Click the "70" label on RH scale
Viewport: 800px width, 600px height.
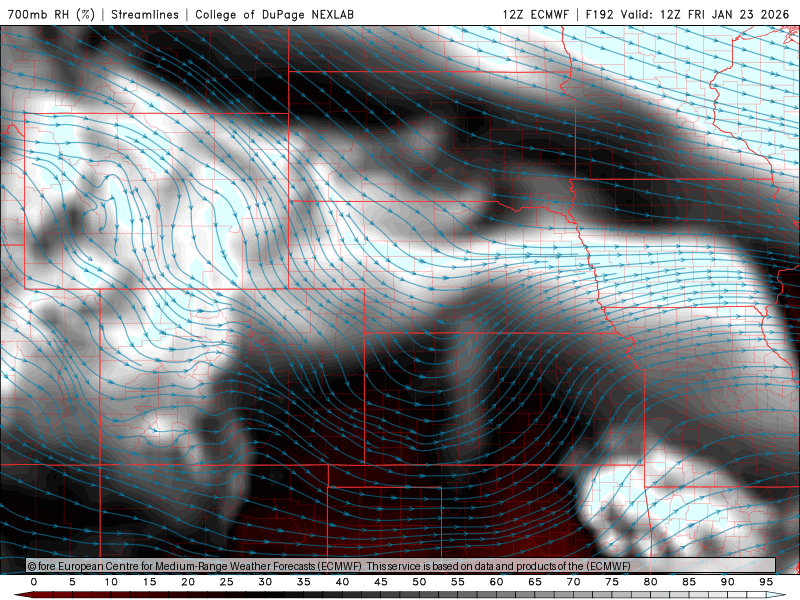(573, 582)
